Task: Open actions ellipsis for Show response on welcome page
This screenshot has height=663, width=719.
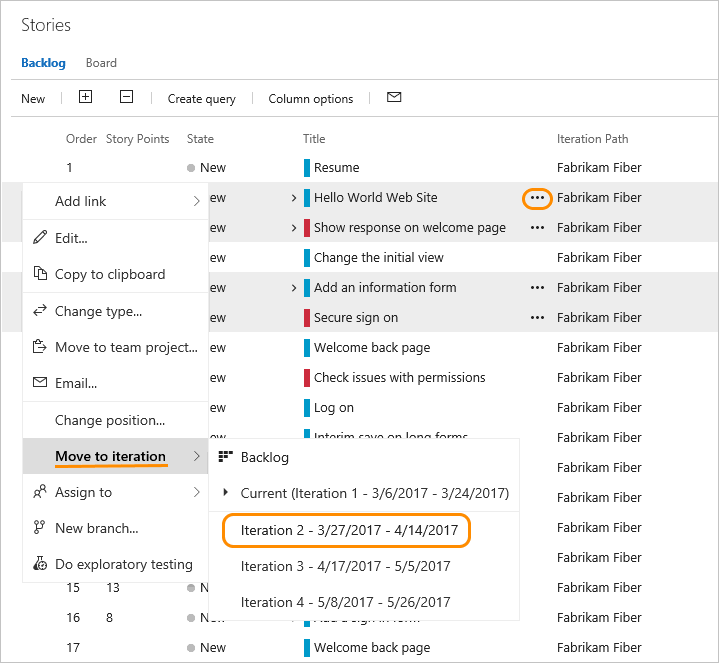Action: point(537,228)
